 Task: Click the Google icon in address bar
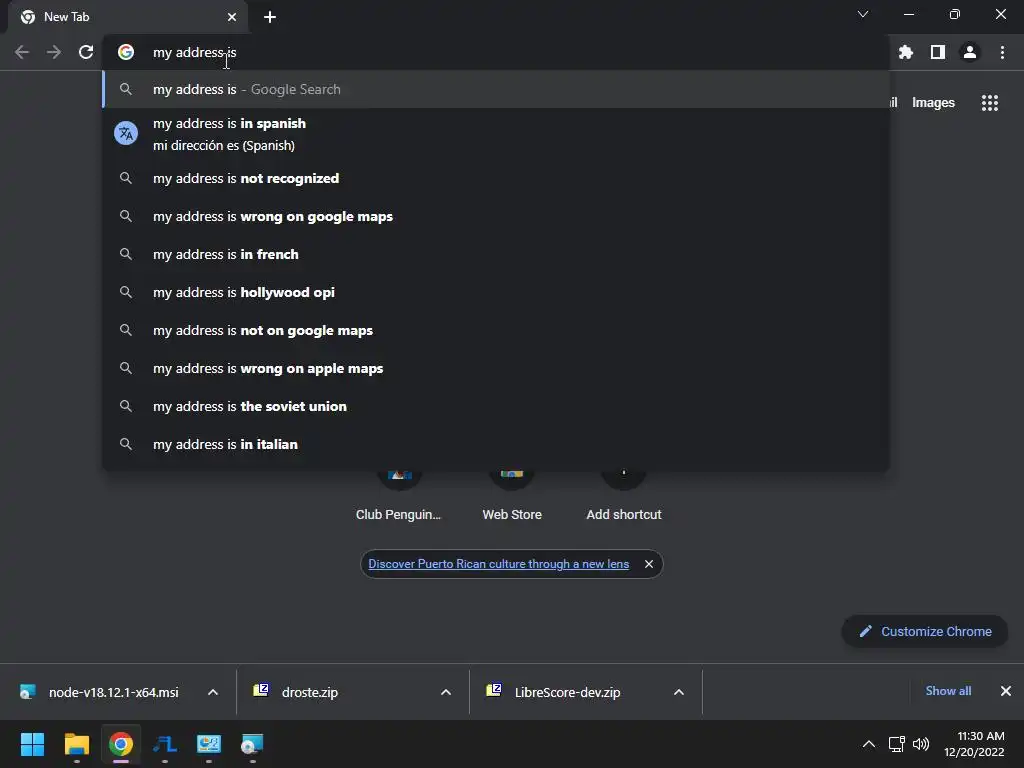[x=126, y=52]
